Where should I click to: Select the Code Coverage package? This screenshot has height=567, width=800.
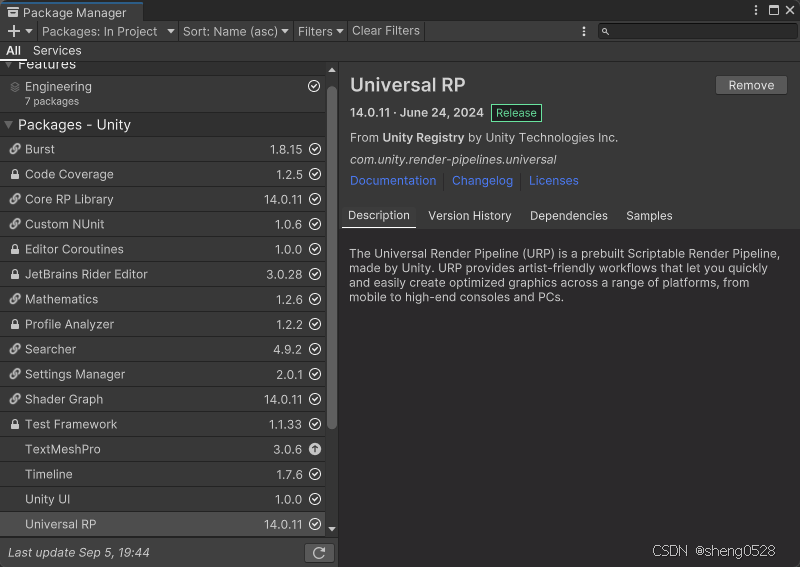[x=162, y=174]
